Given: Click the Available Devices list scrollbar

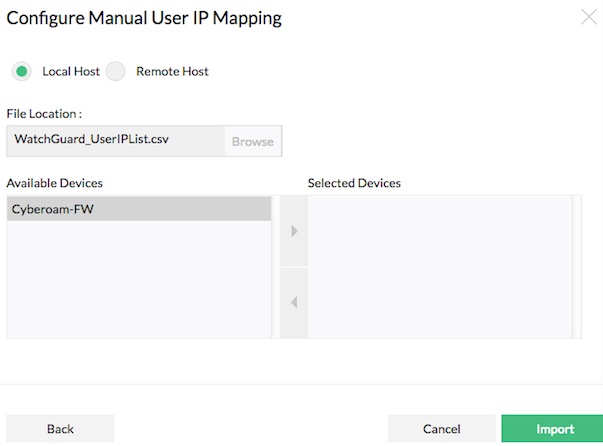Looking at the screenshot, I should pos(275,266).
